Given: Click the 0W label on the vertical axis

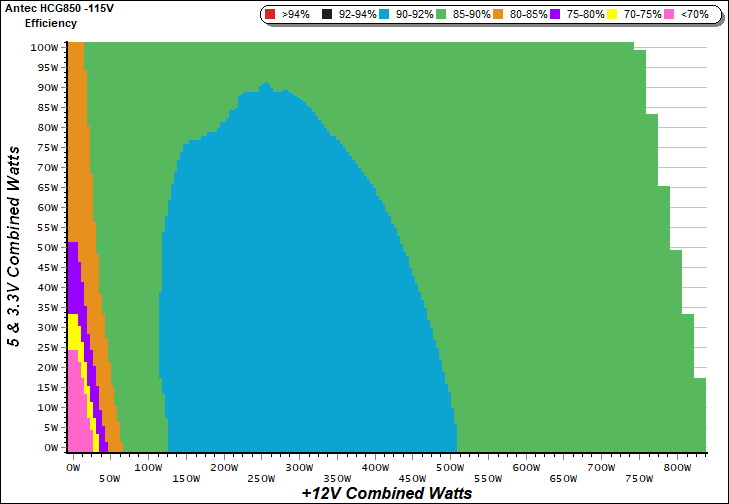Looking at the screenshot, I should pyautogui.click(x=49, y=448).
